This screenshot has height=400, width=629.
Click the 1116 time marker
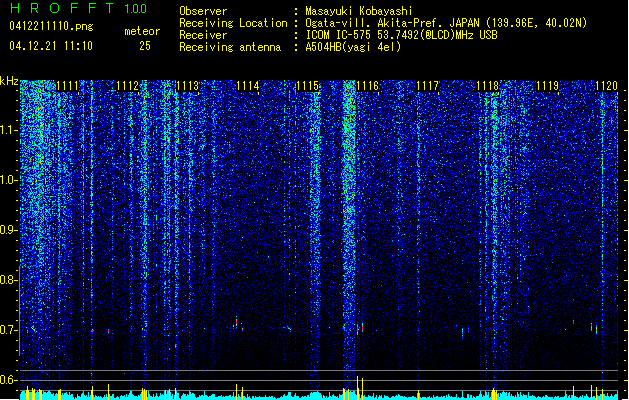coord(368,86)
